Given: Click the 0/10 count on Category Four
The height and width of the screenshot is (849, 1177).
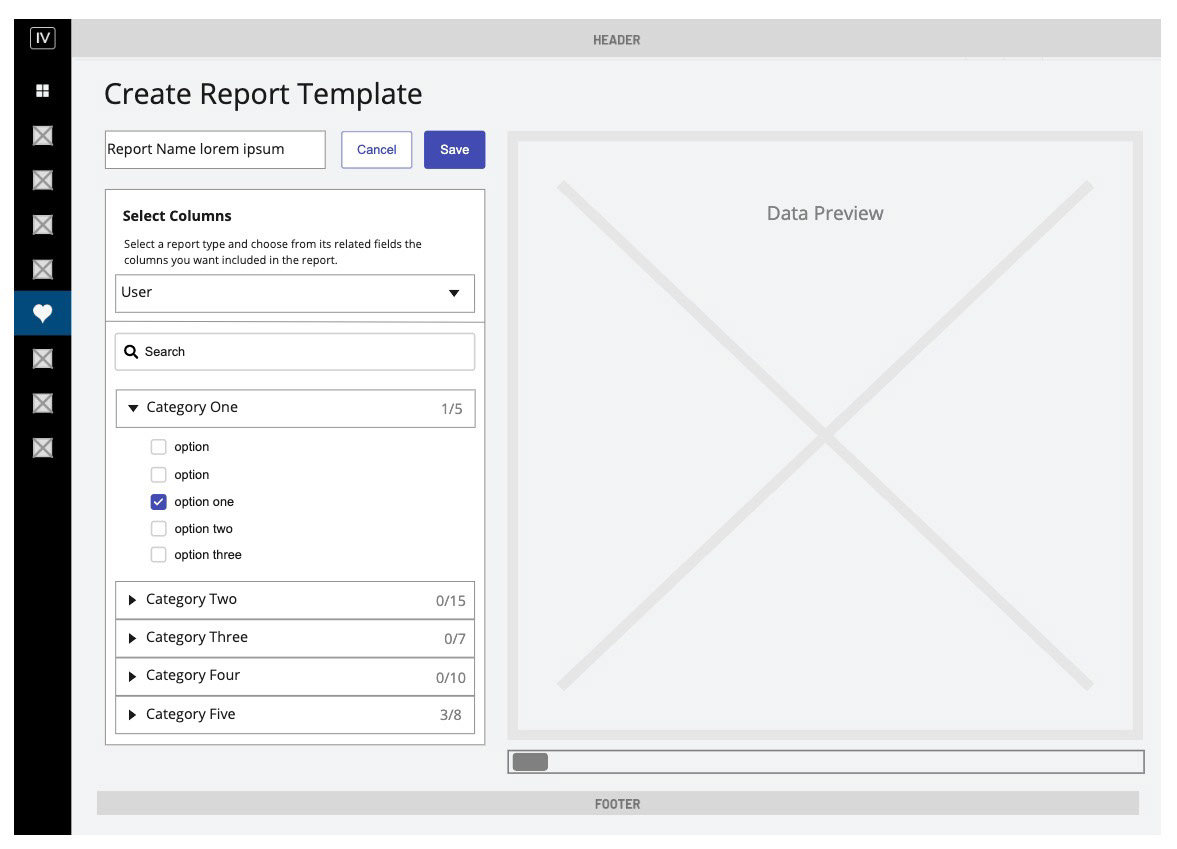Looking at the screenshot, I should point(450,678).
